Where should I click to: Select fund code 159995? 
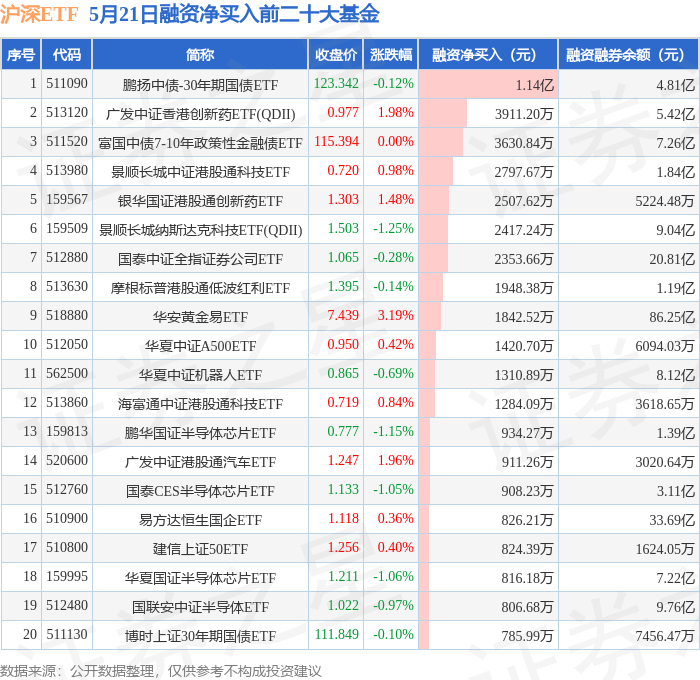pos(67,577)
